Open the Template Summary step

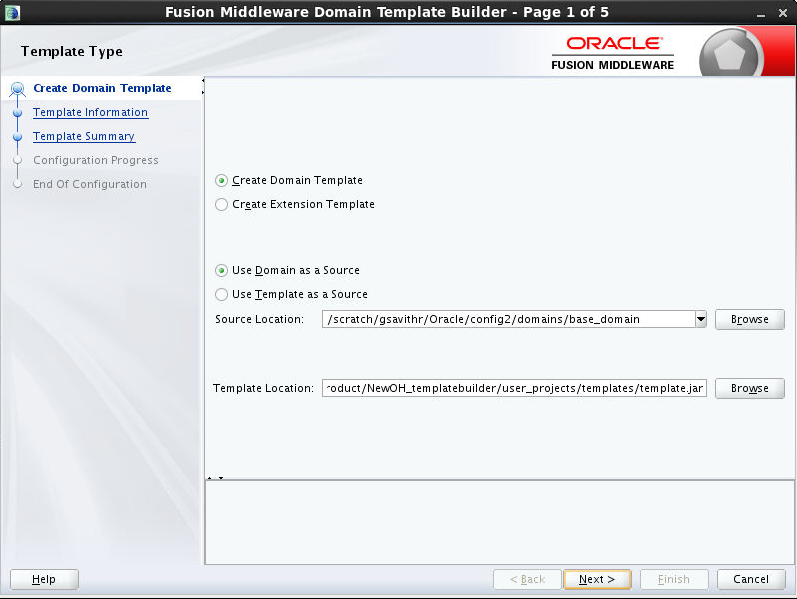tap(84, 136)
